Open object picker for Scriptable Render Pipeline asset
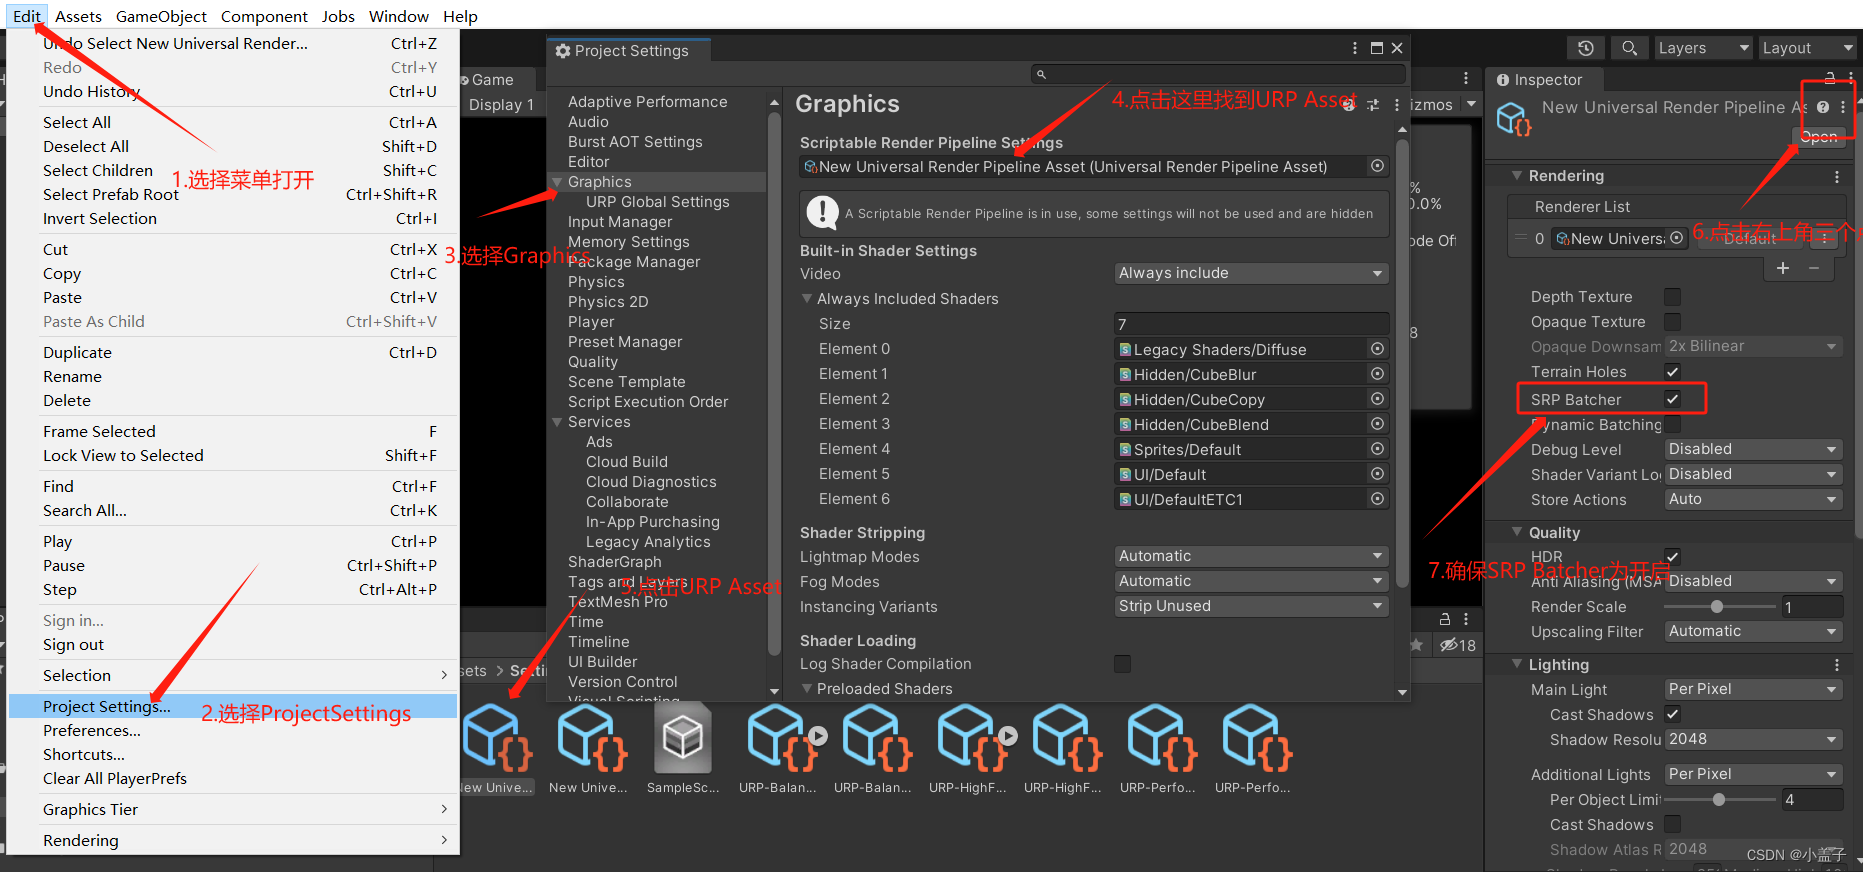Screen dimensions: 1863x872 (x=1377, y=166)
